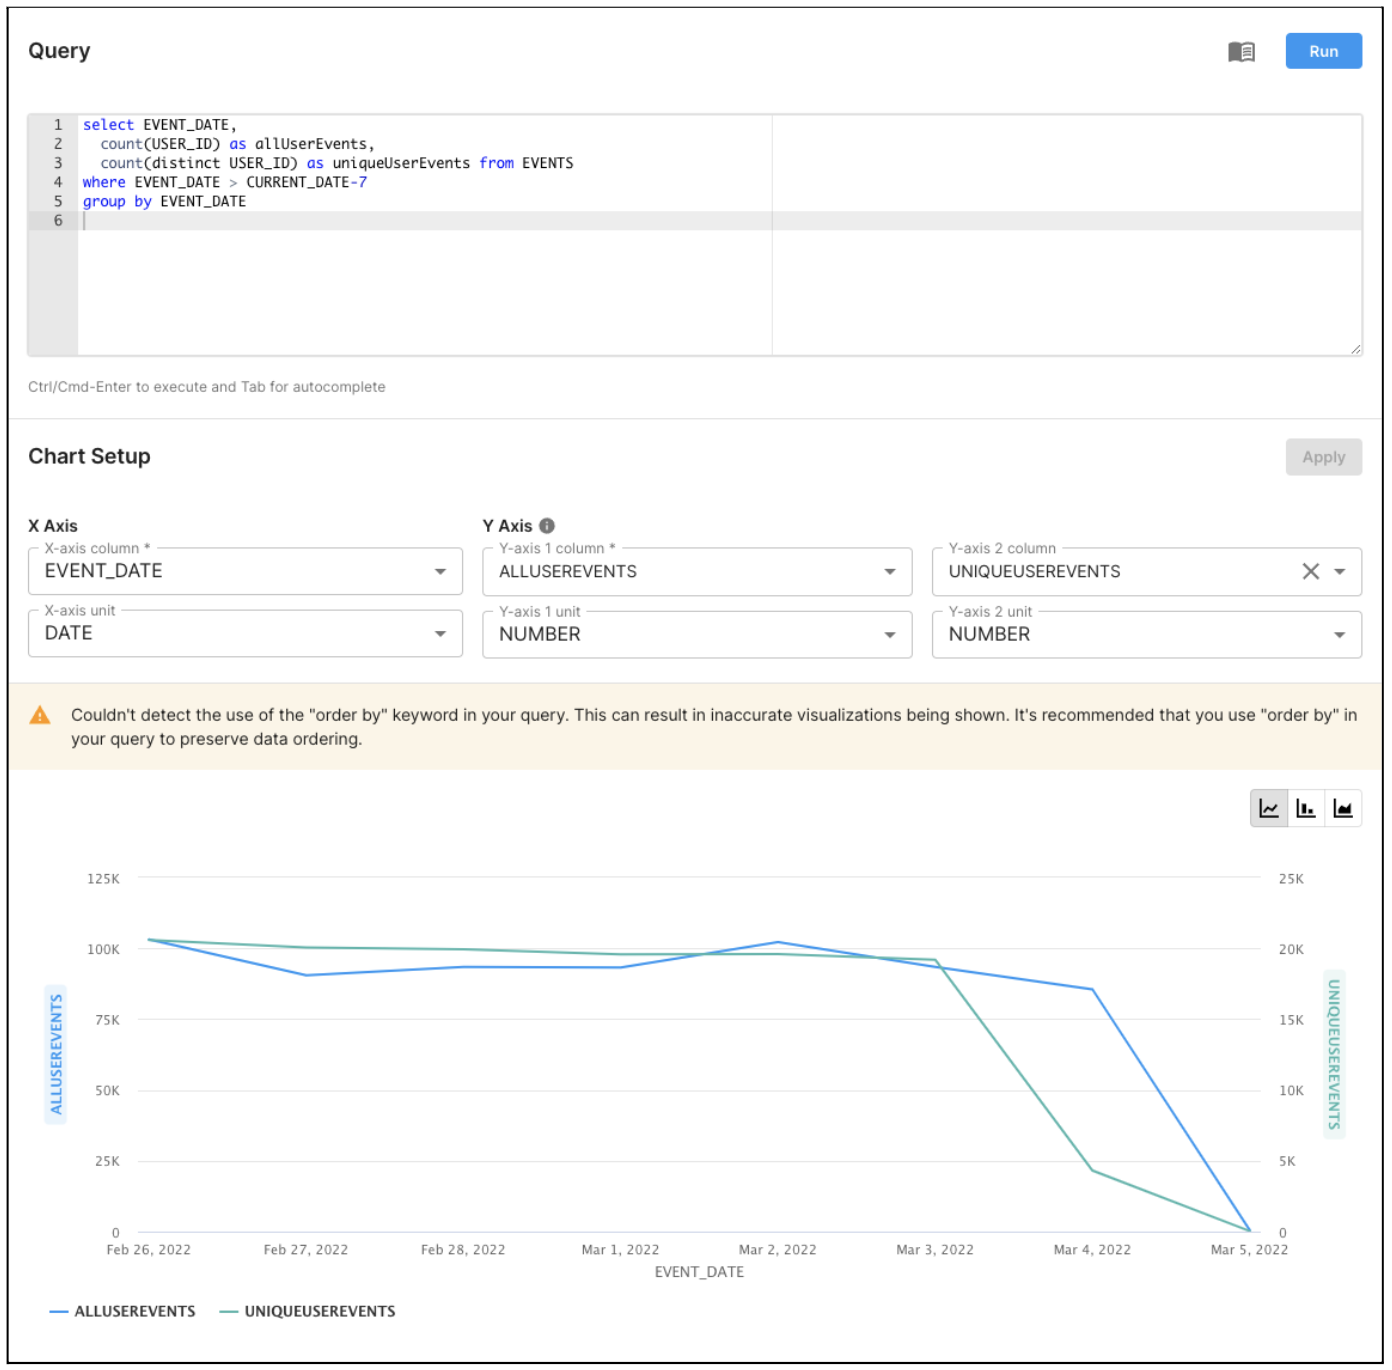Switch to bar chart view

tap(1305, 808)
